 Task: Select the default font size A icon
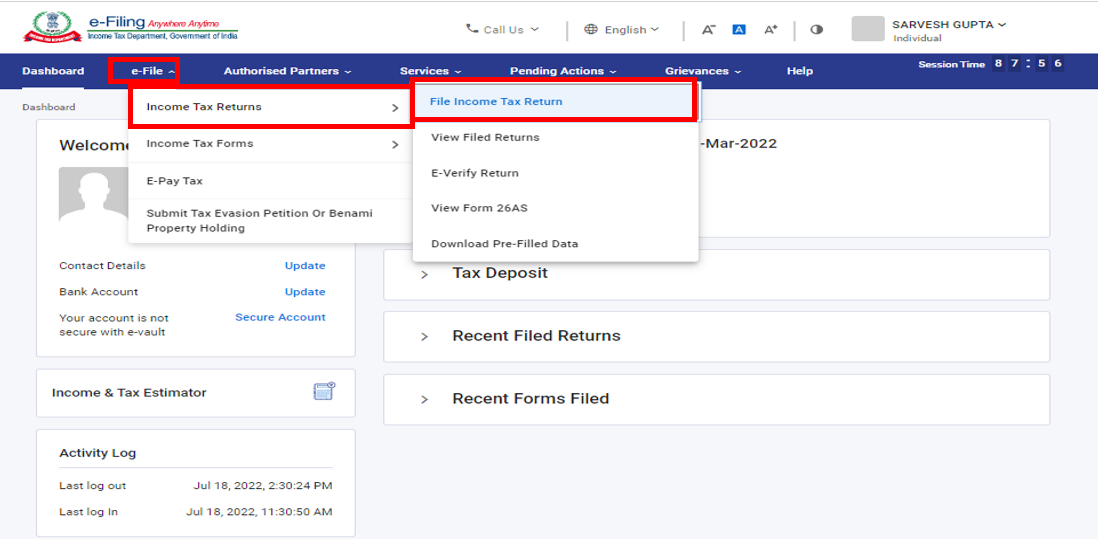pos(739,29)
